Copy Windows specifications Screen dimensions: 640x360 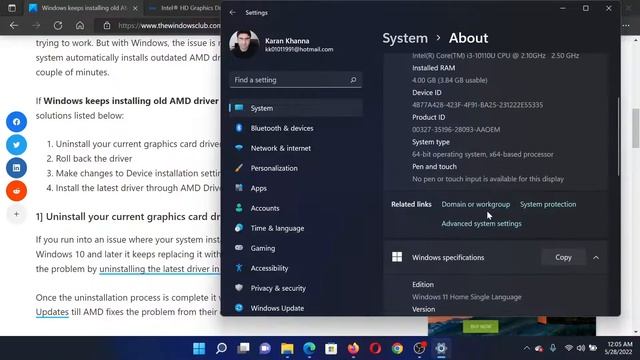pos(563,258)
